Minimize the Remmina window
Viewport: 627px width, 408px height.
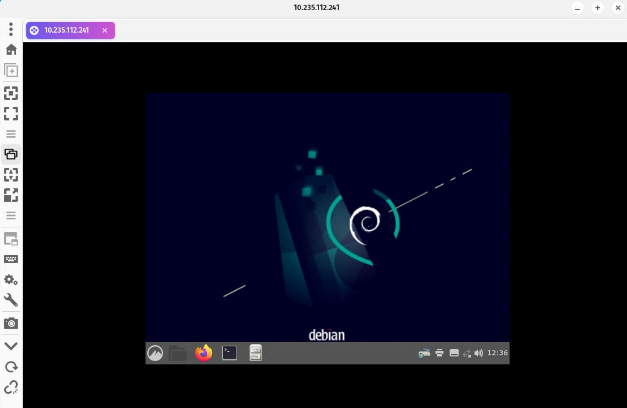[x=577, y=8]
